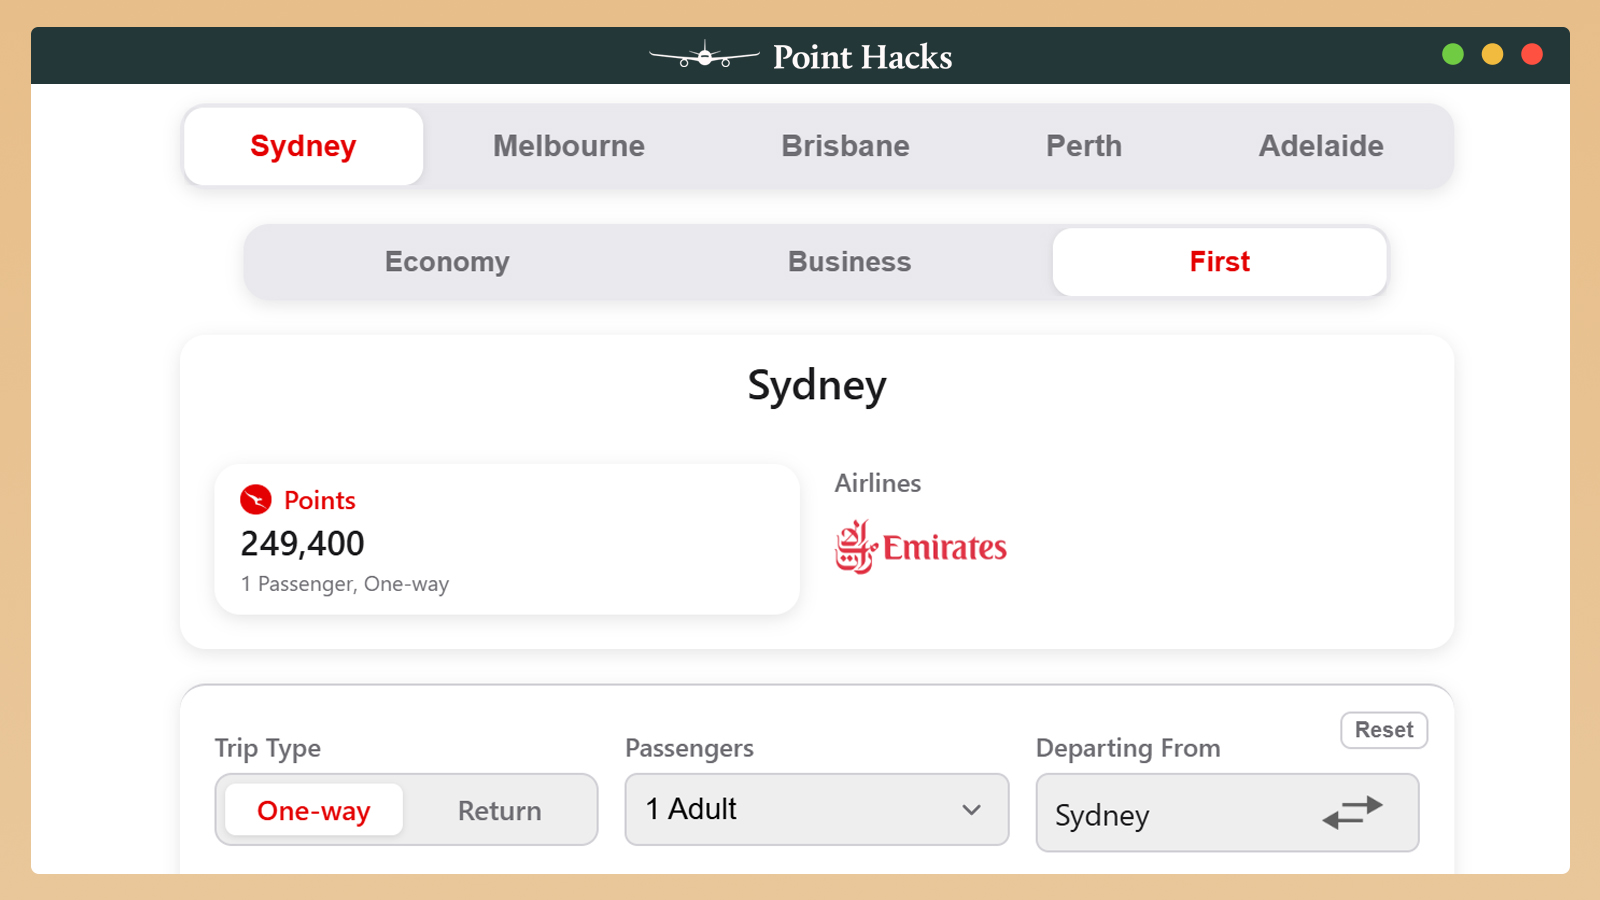
Task: Switch trip type to Return
Action: (x=499, y=810)
